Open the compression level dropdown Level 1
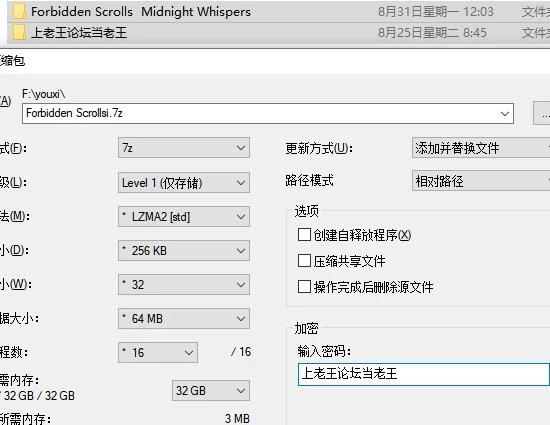The height and width of the screenshot is (425, 550). [184, 182]
